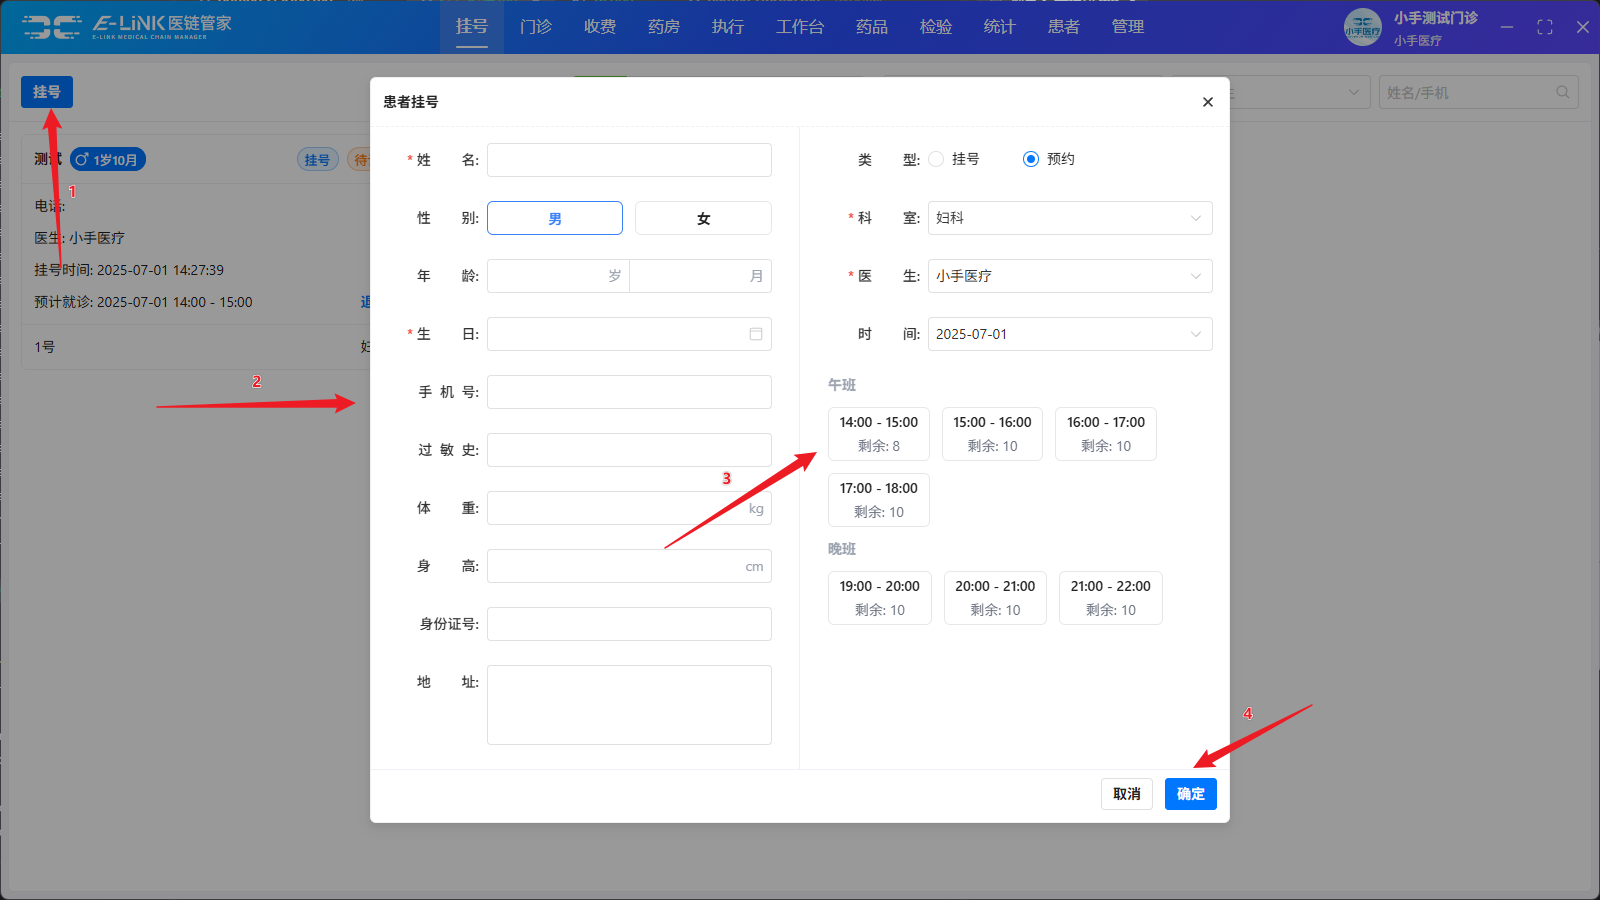Switch to the 门诊 menu tab
1600x900 pixels.
point(536,27)
